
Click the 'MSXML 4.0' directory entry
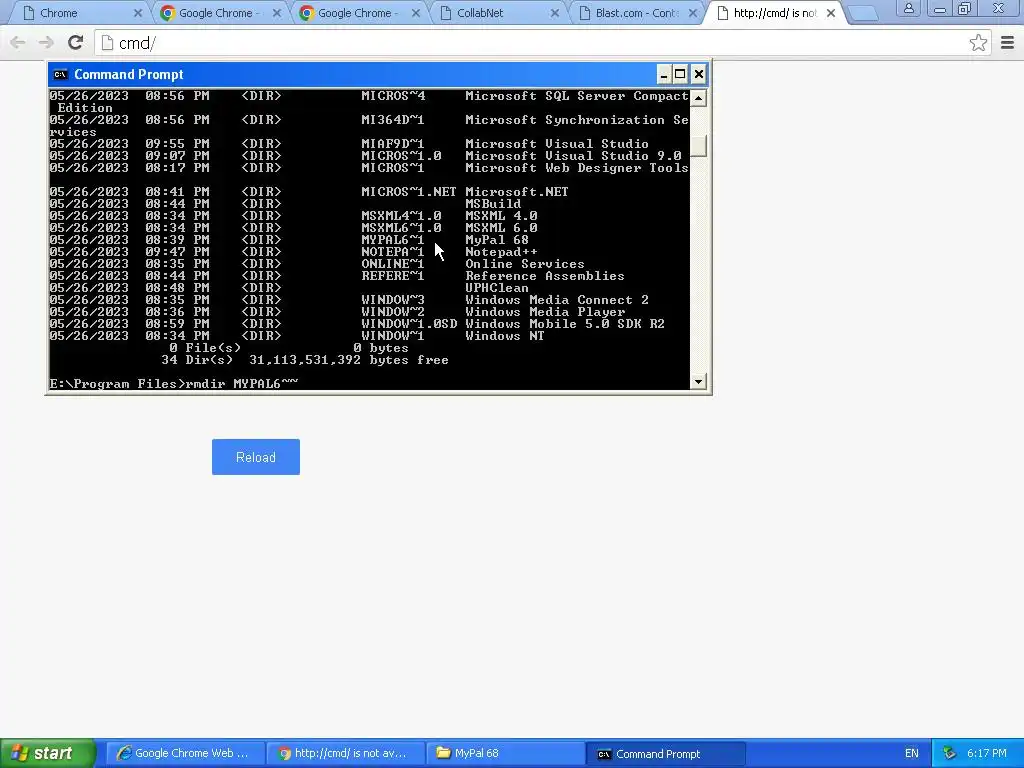pyautogui.click(x=501, y=216)
